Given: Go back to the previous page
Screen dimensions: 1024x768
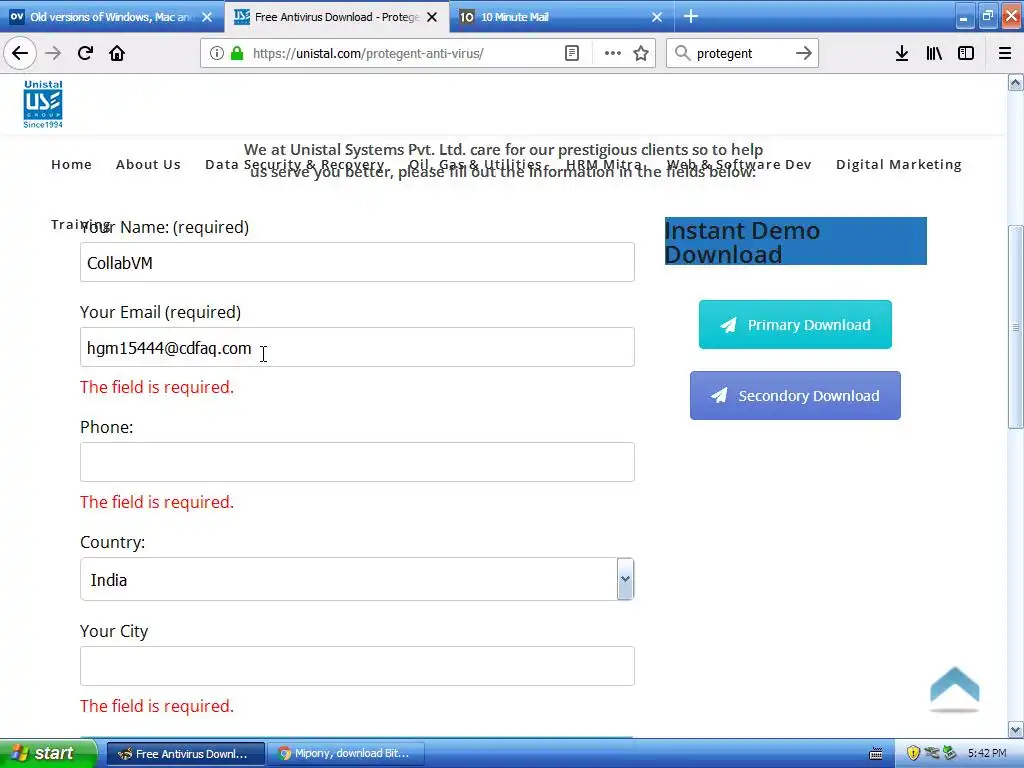Looking at the screenshot, I should pos(20,53).
